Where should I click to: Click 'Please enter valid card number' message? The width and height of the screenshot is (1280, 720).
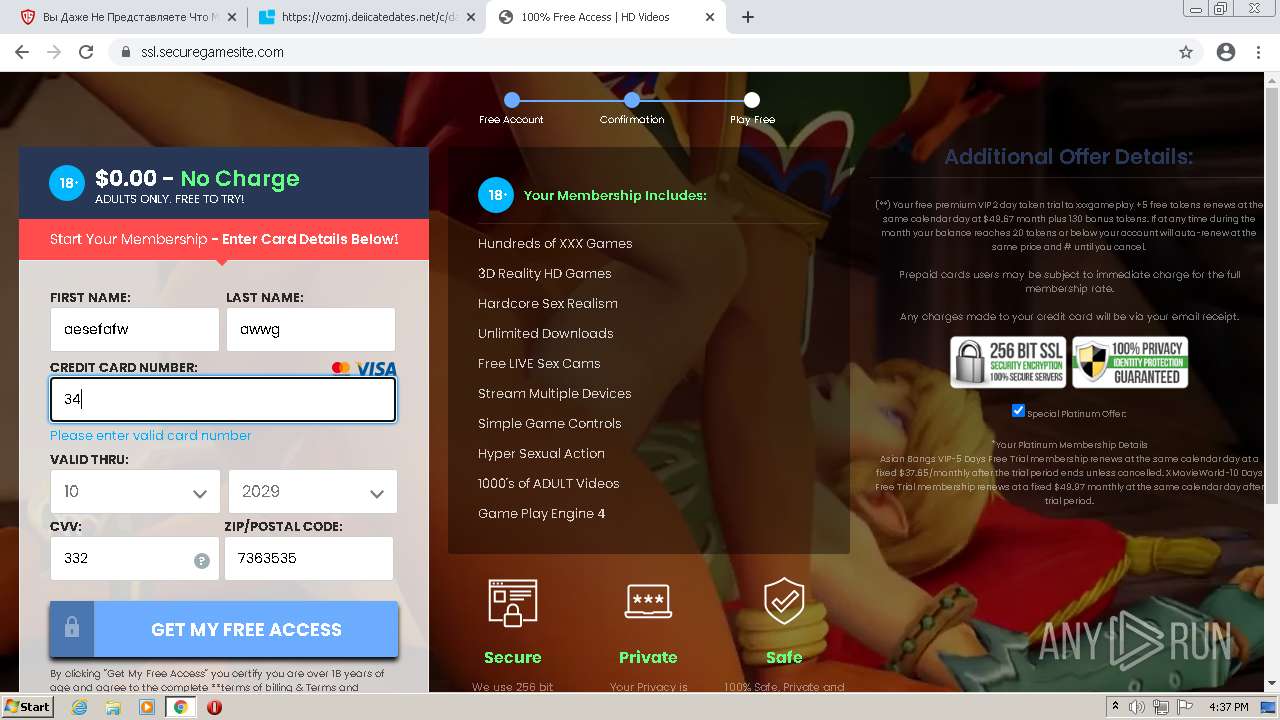tap(151, 435)
